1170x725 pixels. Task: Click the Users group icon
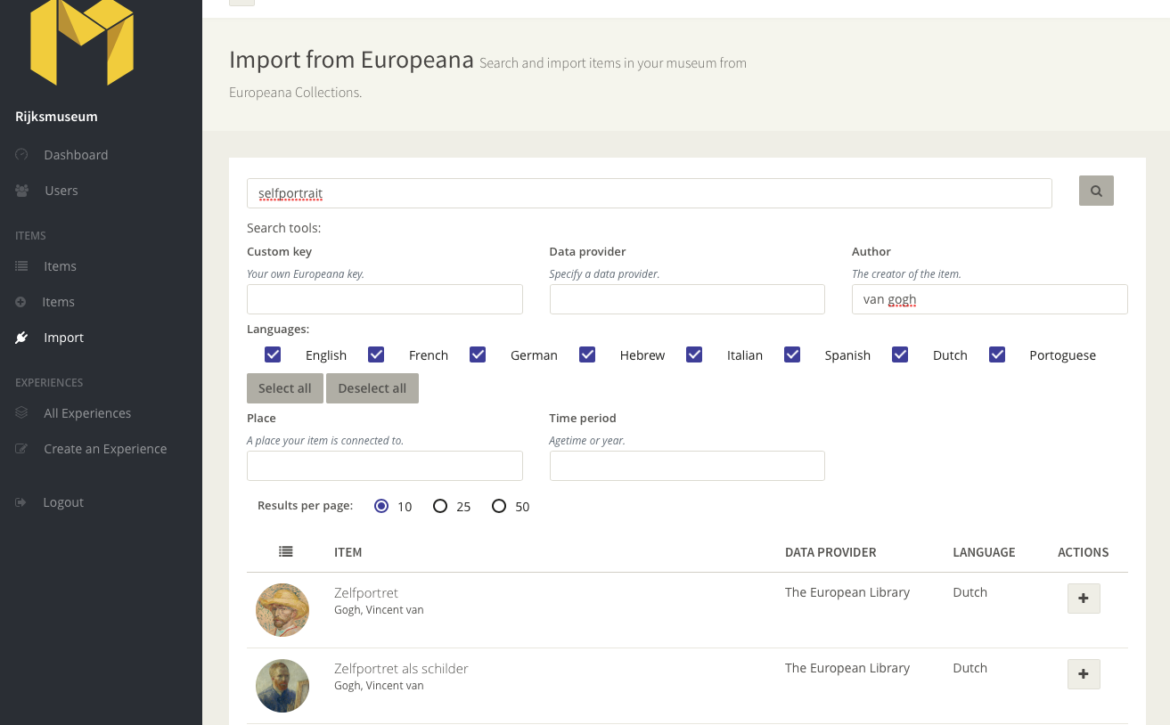(x=22, y=190)
